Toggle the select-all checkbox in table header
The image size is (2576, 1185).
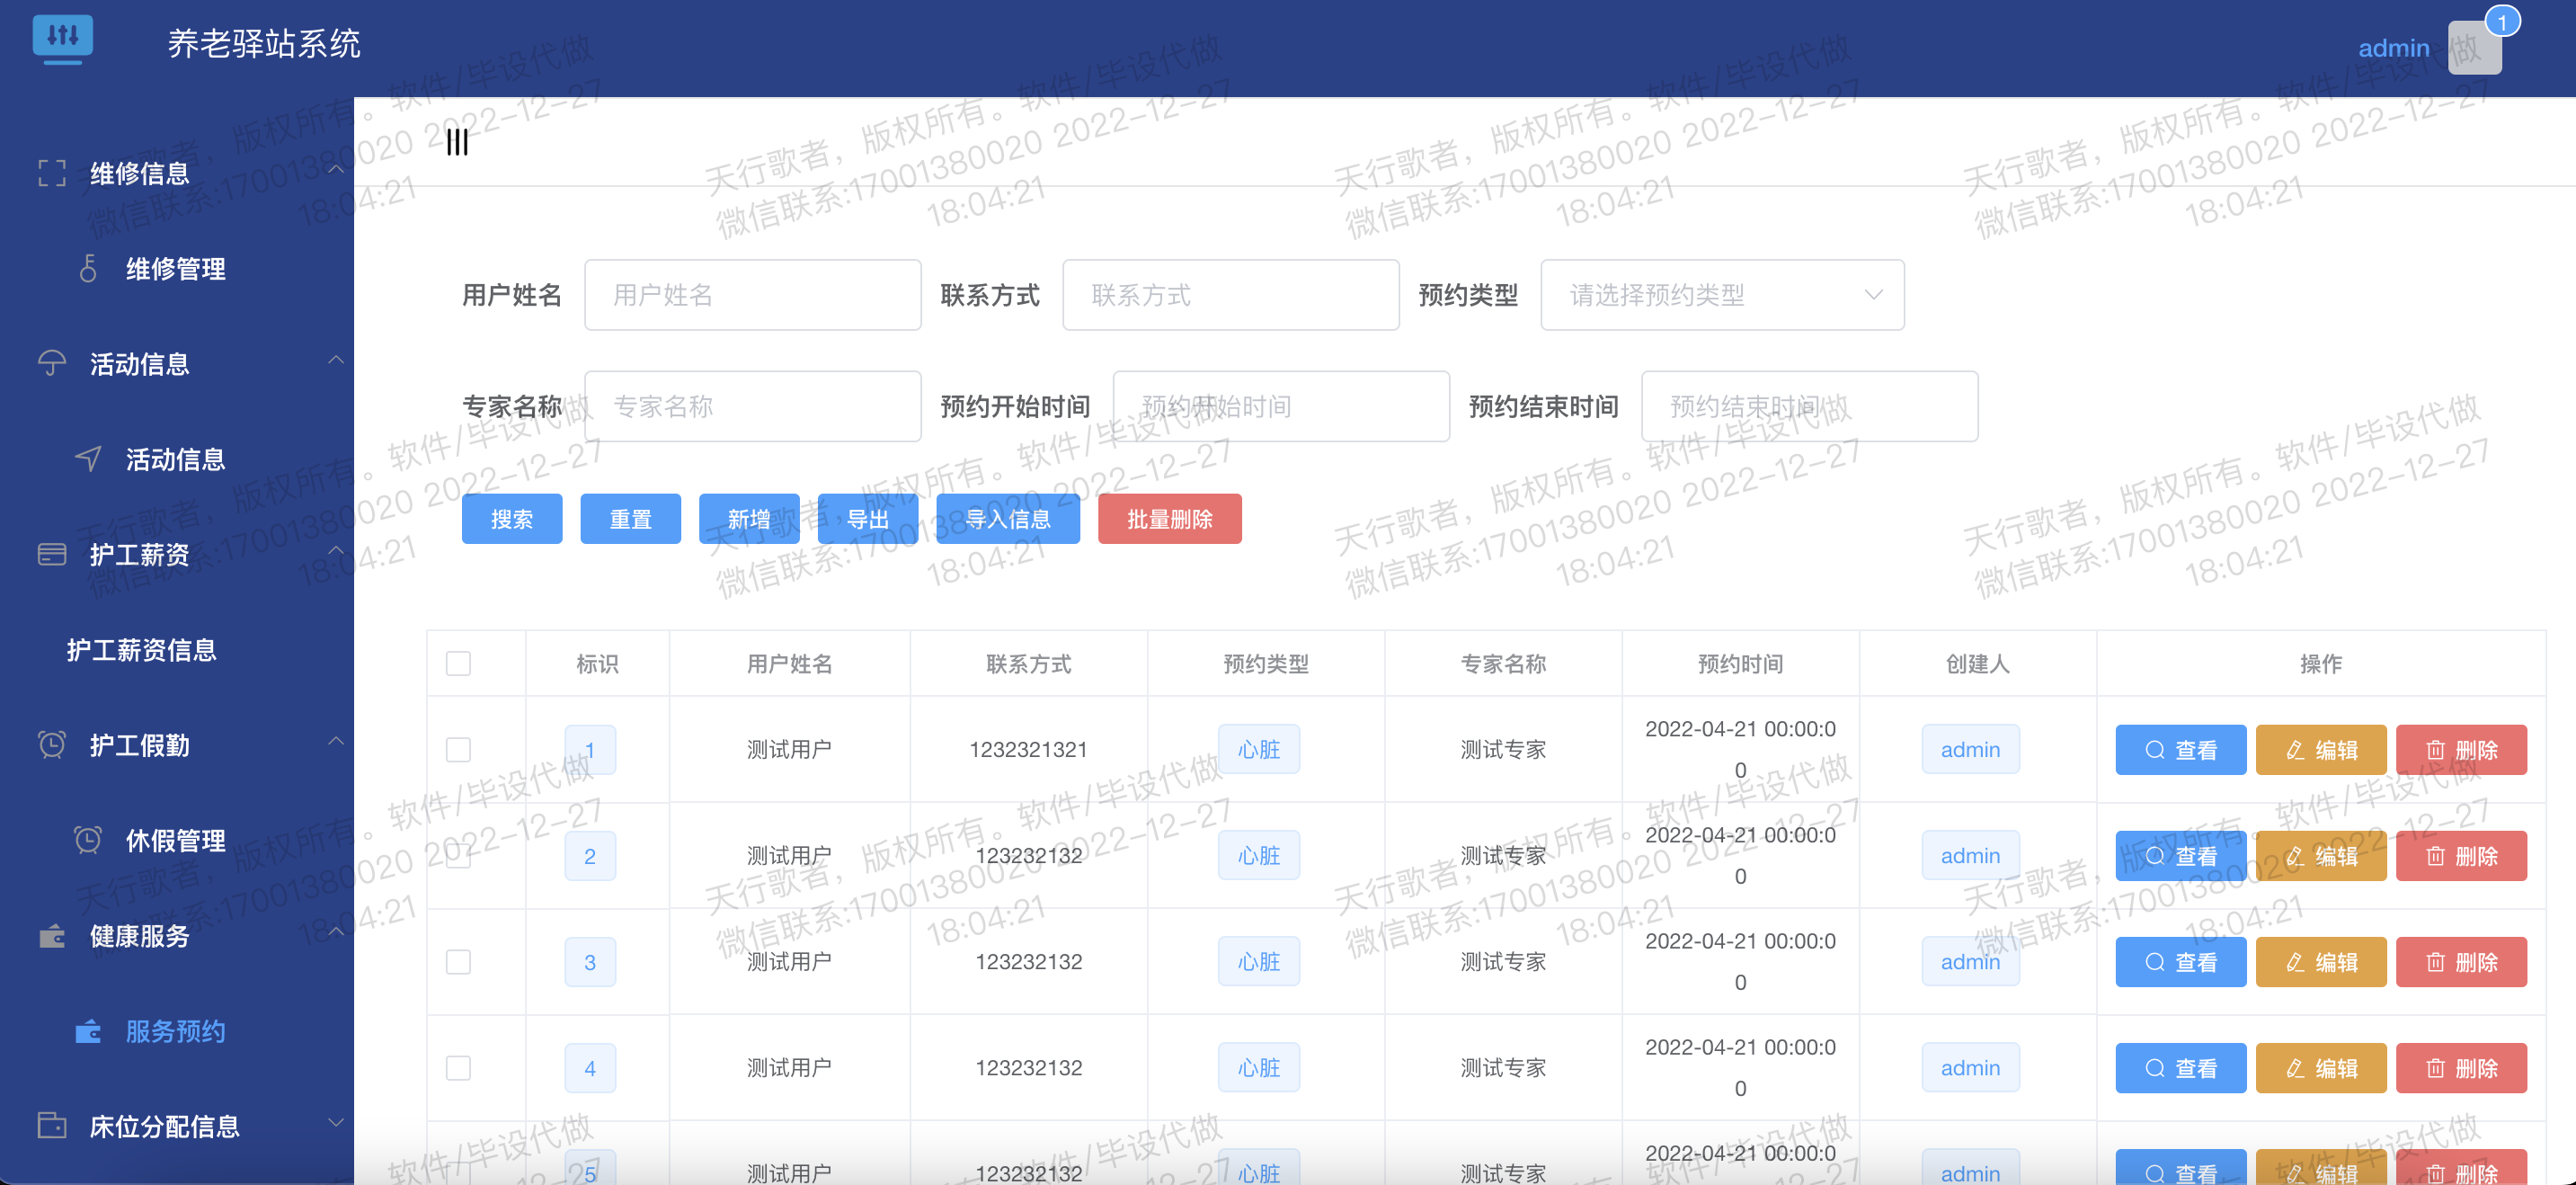(x=459, y=662)
